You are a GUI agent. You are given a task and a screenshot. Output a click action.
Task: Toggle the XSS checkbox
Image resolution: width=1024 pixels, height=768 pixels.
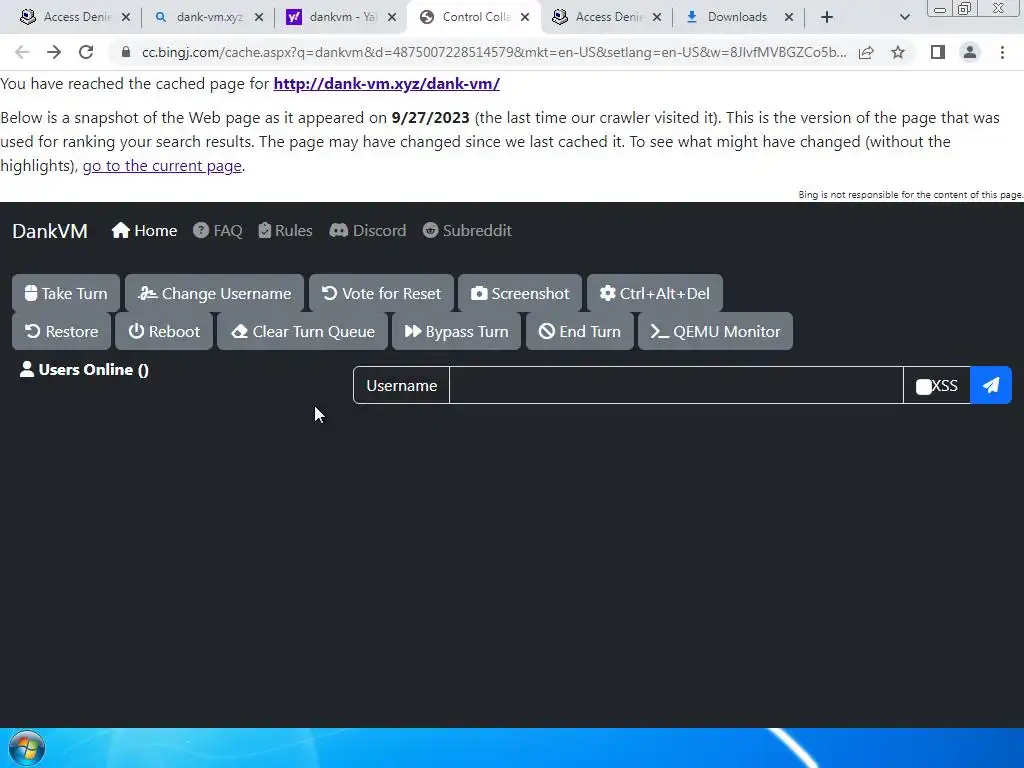tap(923, 387)
